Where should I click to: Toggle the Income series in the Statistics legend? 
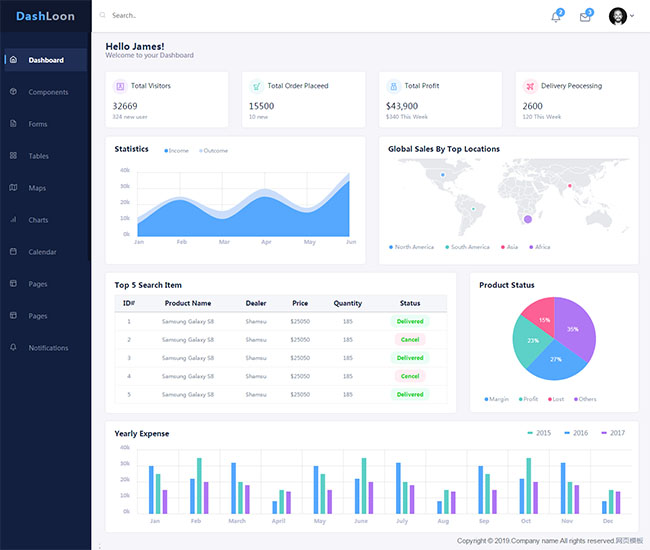point(176,151)
